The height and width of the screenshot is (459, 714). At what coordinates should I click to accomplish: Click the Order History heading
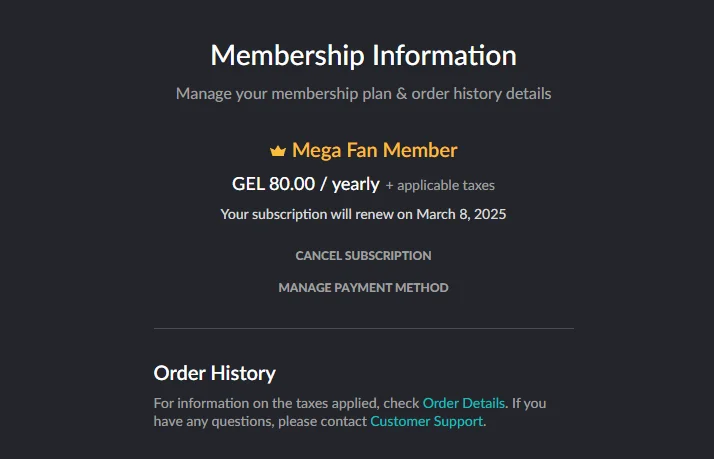pos(214,373)
